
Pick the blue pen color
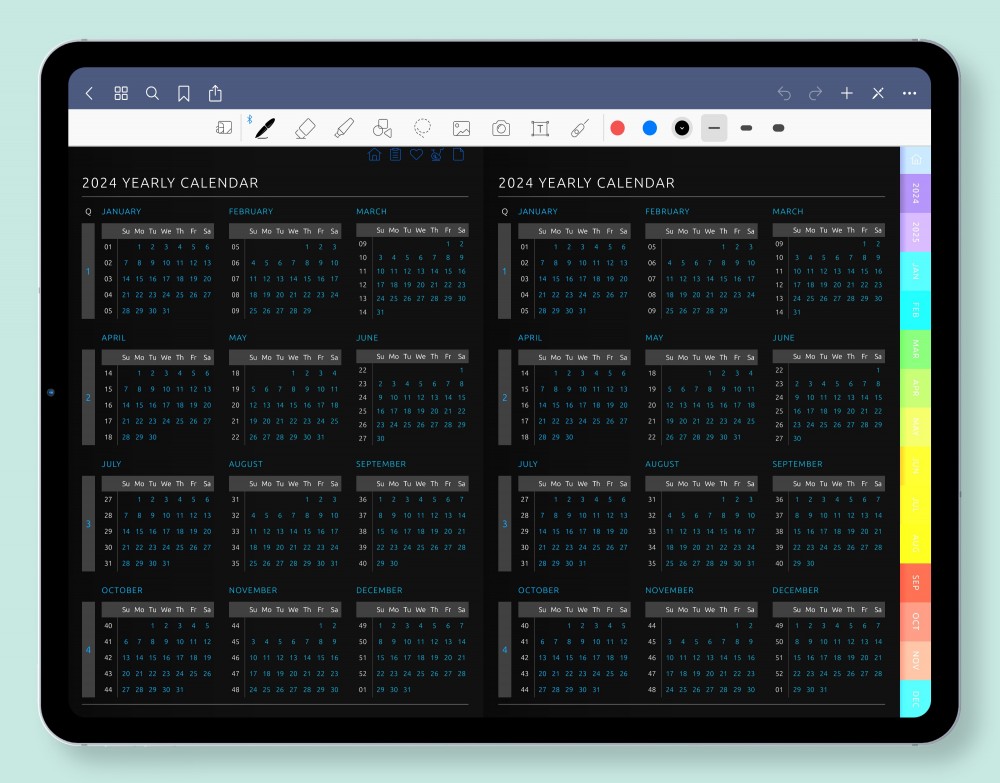point(650,128)
